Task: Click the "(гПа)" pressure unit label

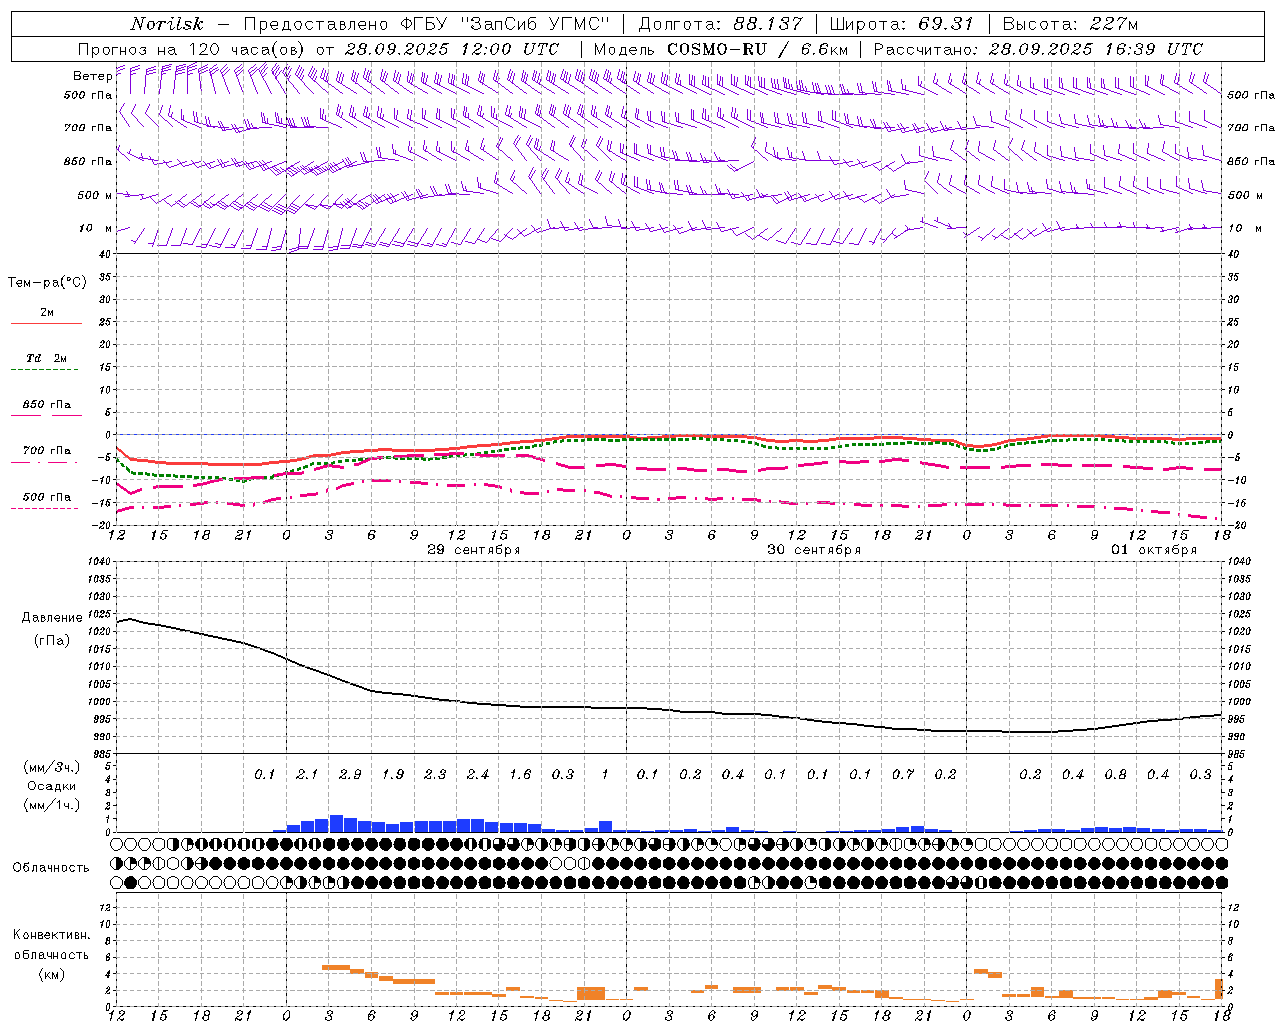Action: click(52, 641)
